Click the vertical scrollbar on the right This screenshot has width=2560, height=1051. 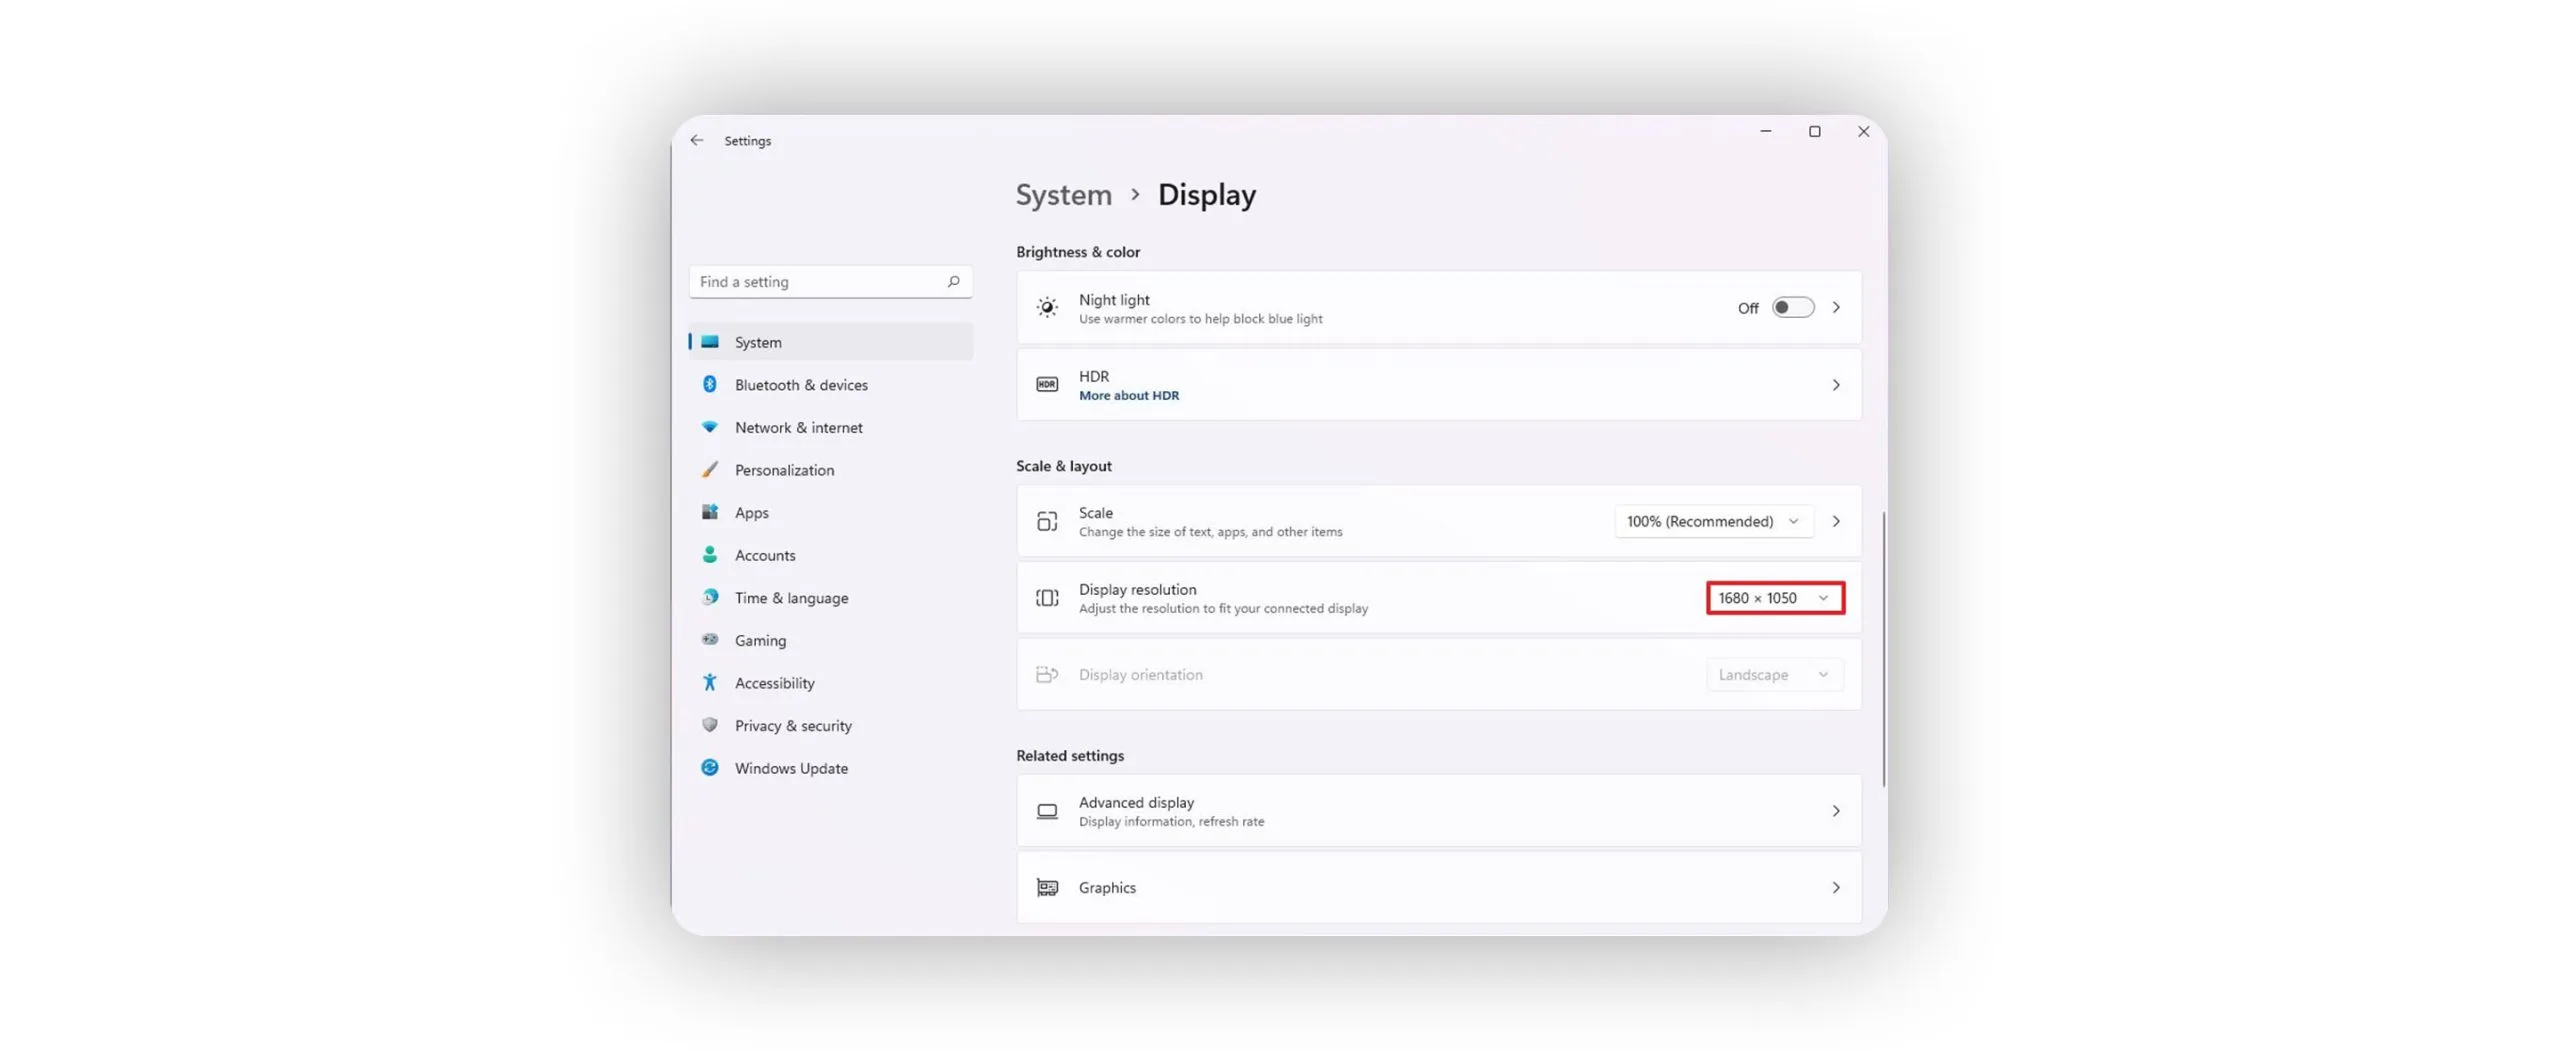point(1883,650)
